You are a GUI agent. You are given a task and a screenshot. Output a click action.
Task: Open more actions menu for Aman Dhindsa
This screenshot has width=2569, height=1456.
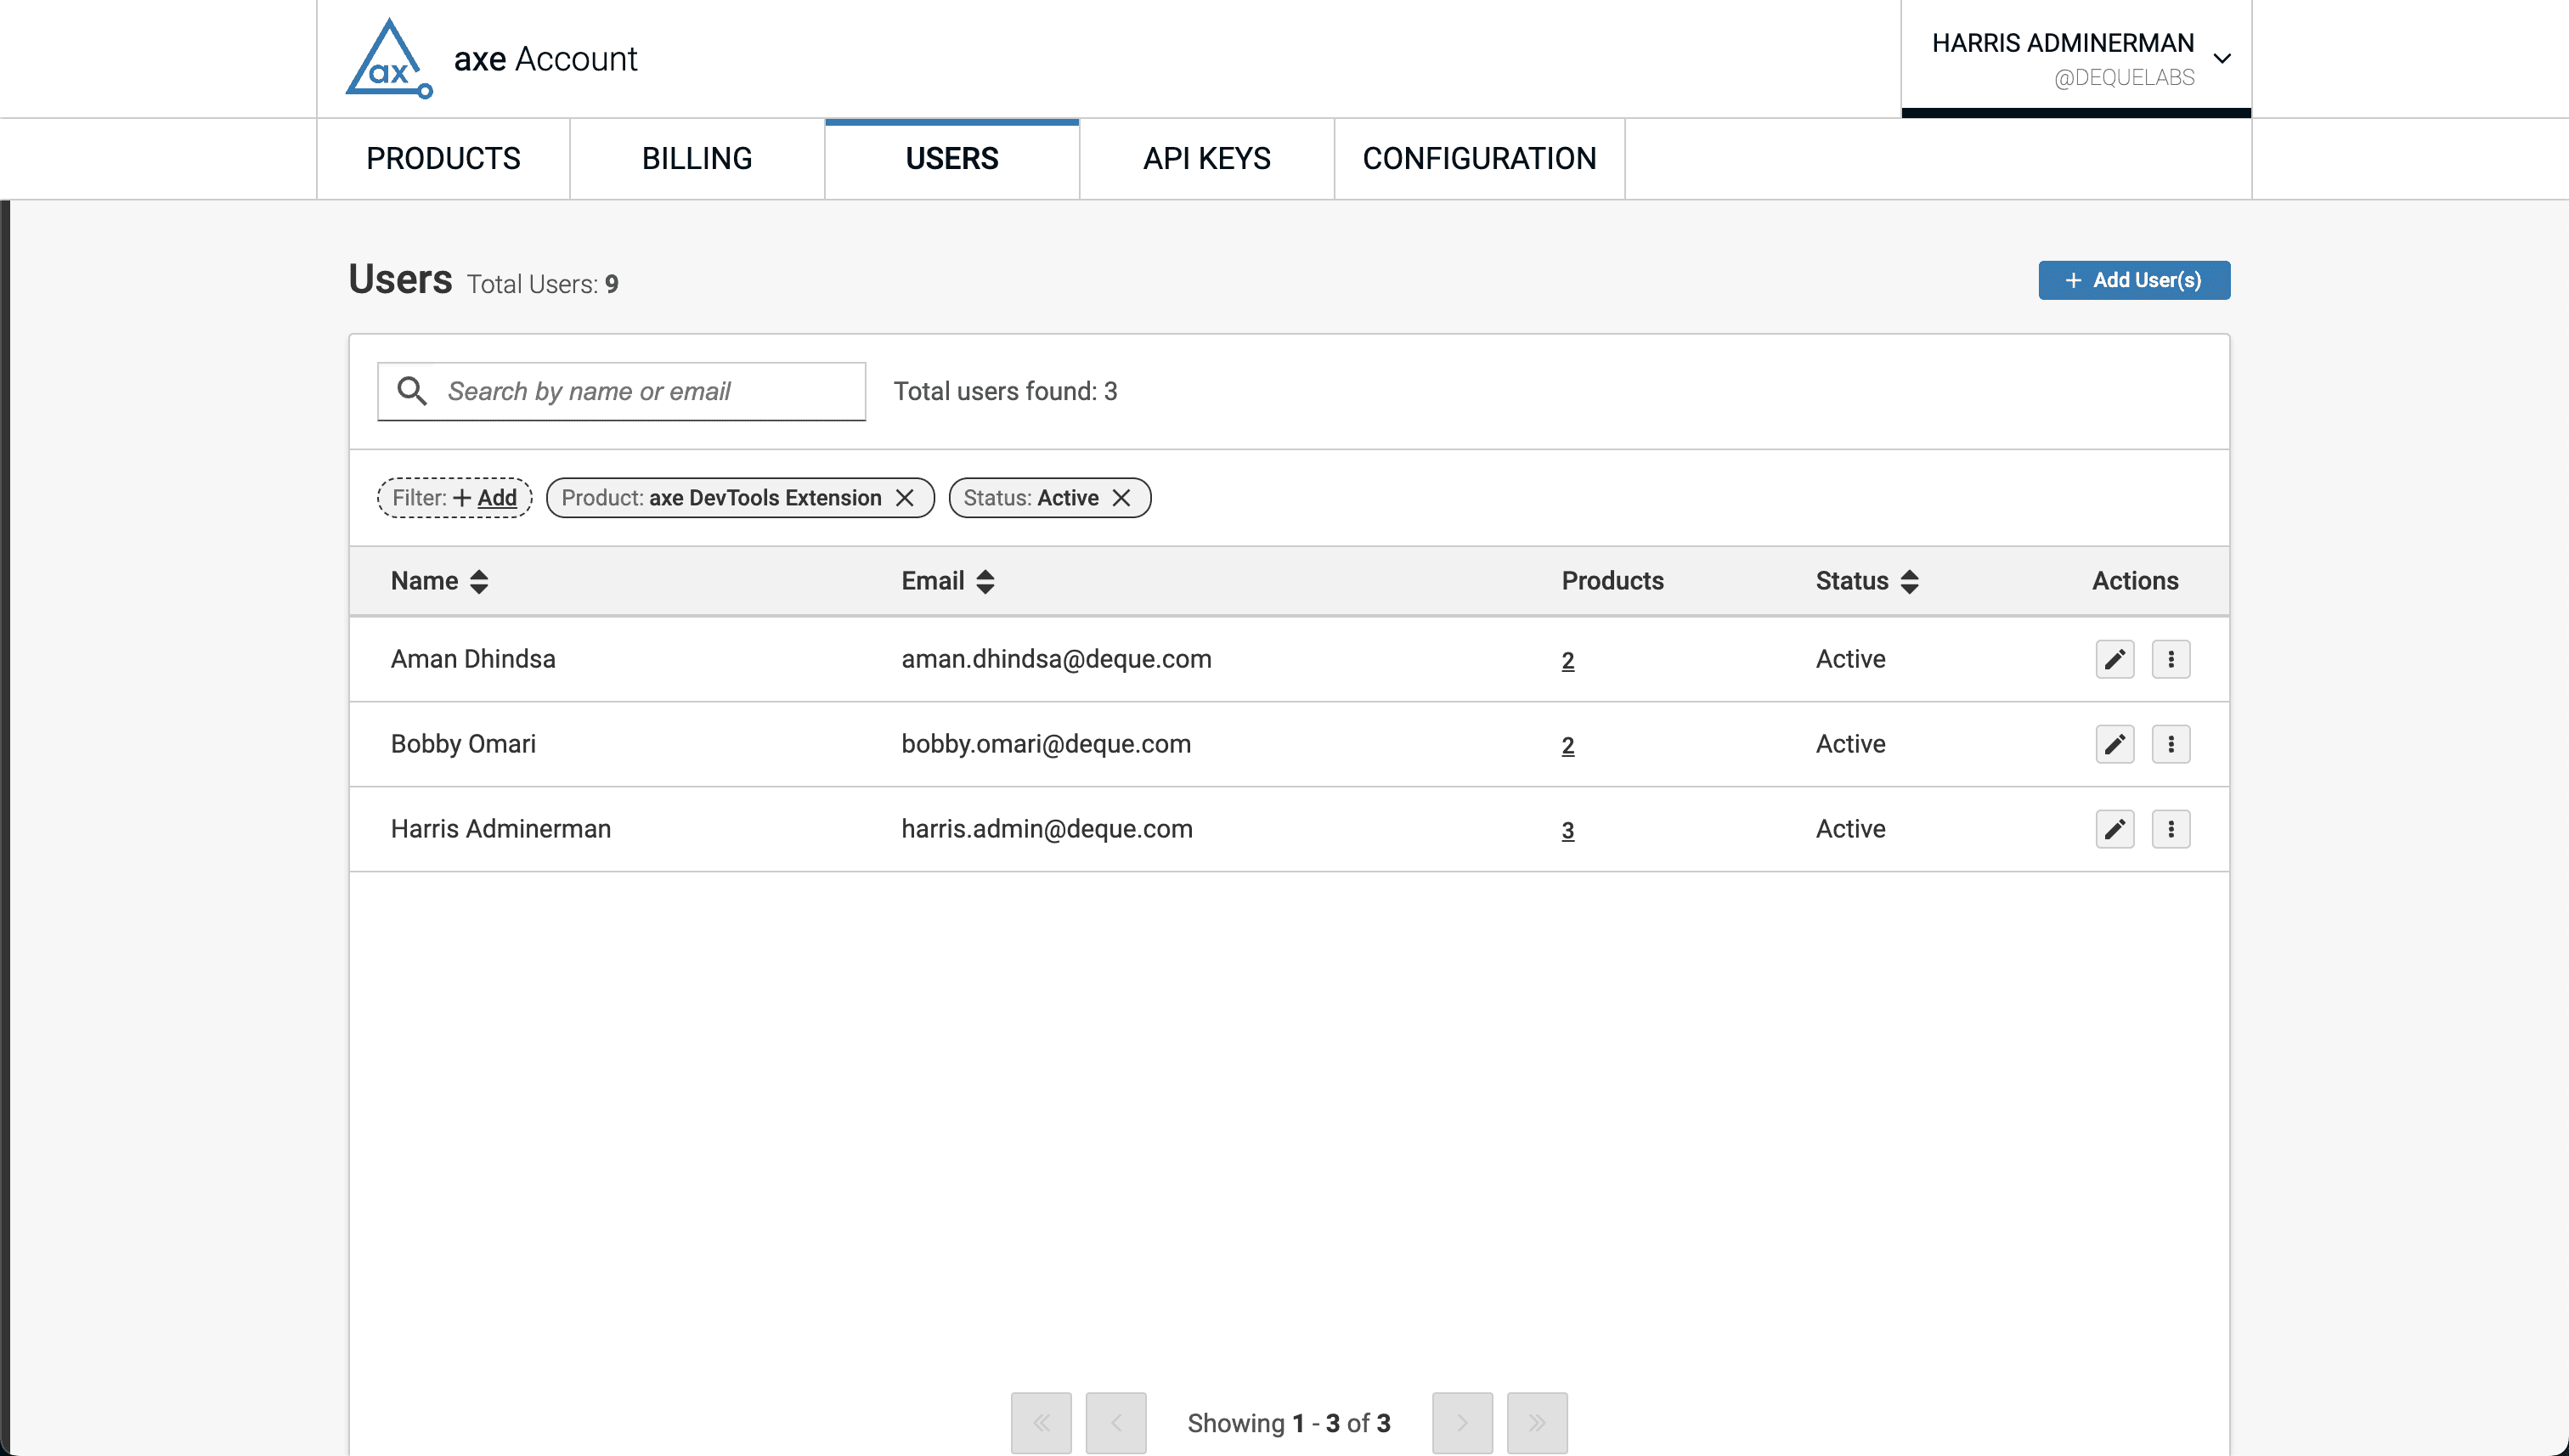(x=2170, y=659)
